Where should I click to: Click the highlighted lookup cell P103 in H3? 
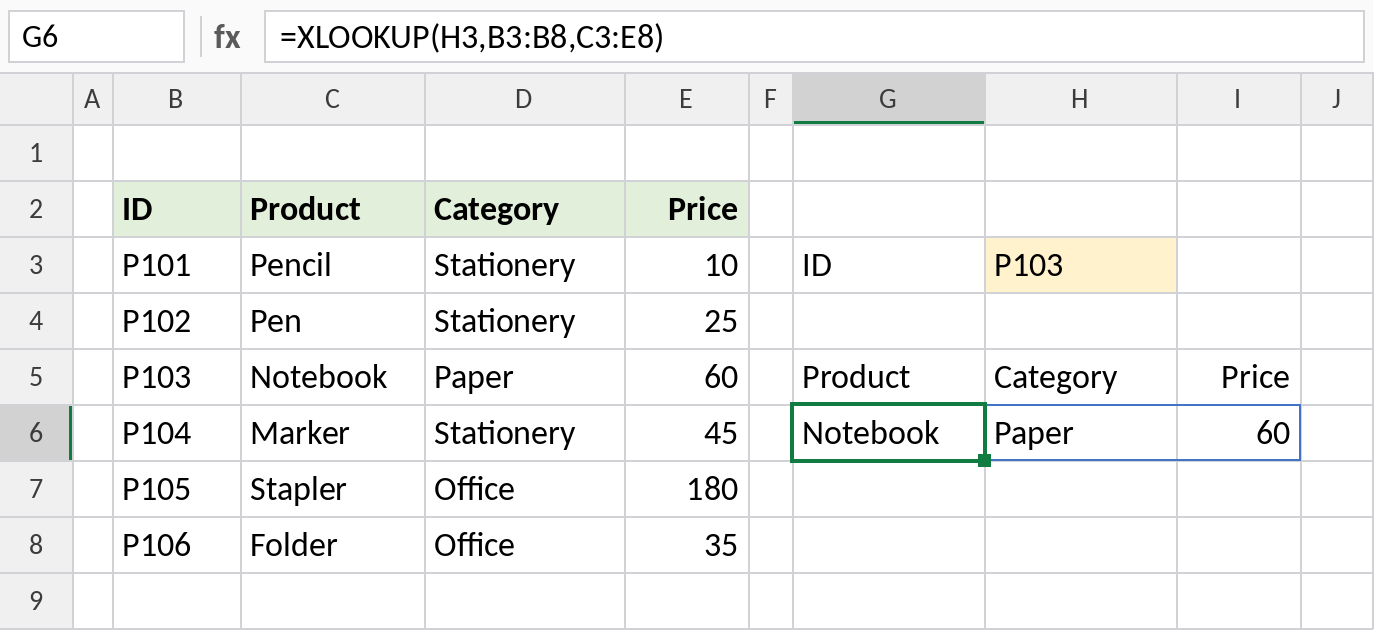(x=1080, y=265)
